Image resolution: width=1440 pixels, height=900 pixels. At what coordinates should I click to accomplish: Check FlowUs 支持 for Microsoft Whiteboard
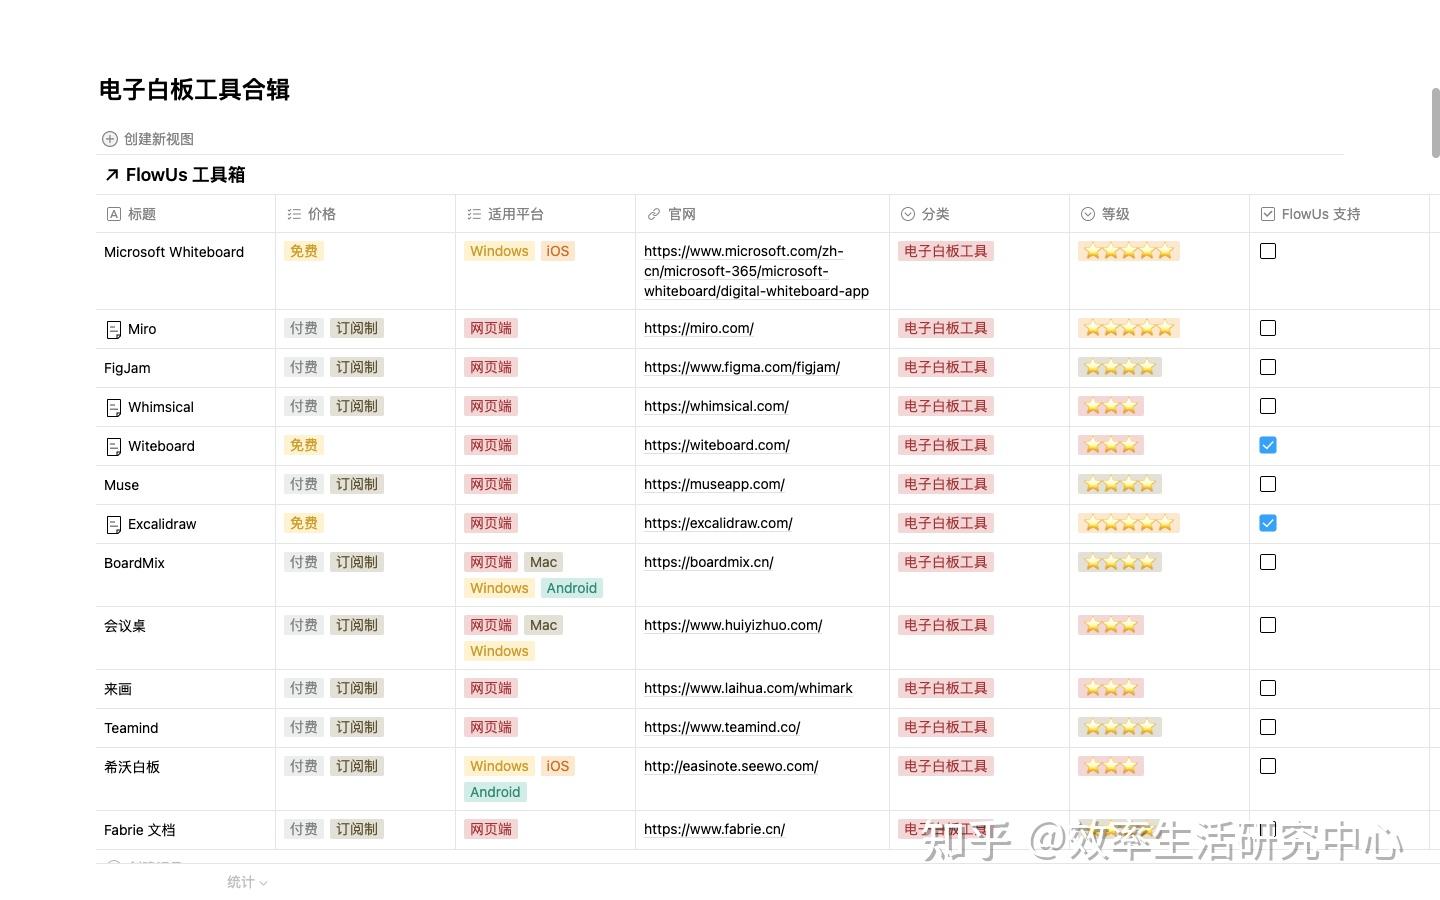point(1268,251)
